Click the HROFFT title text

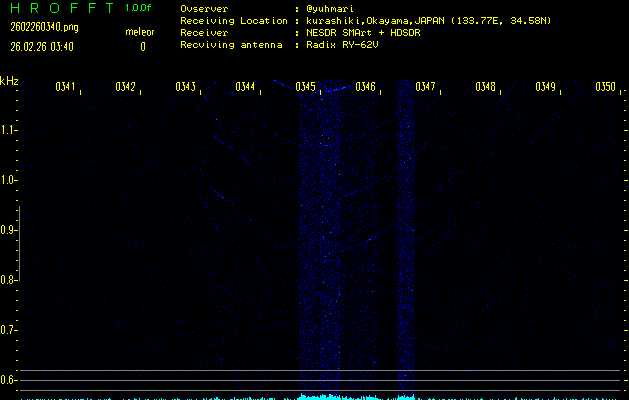coord(62,8)
